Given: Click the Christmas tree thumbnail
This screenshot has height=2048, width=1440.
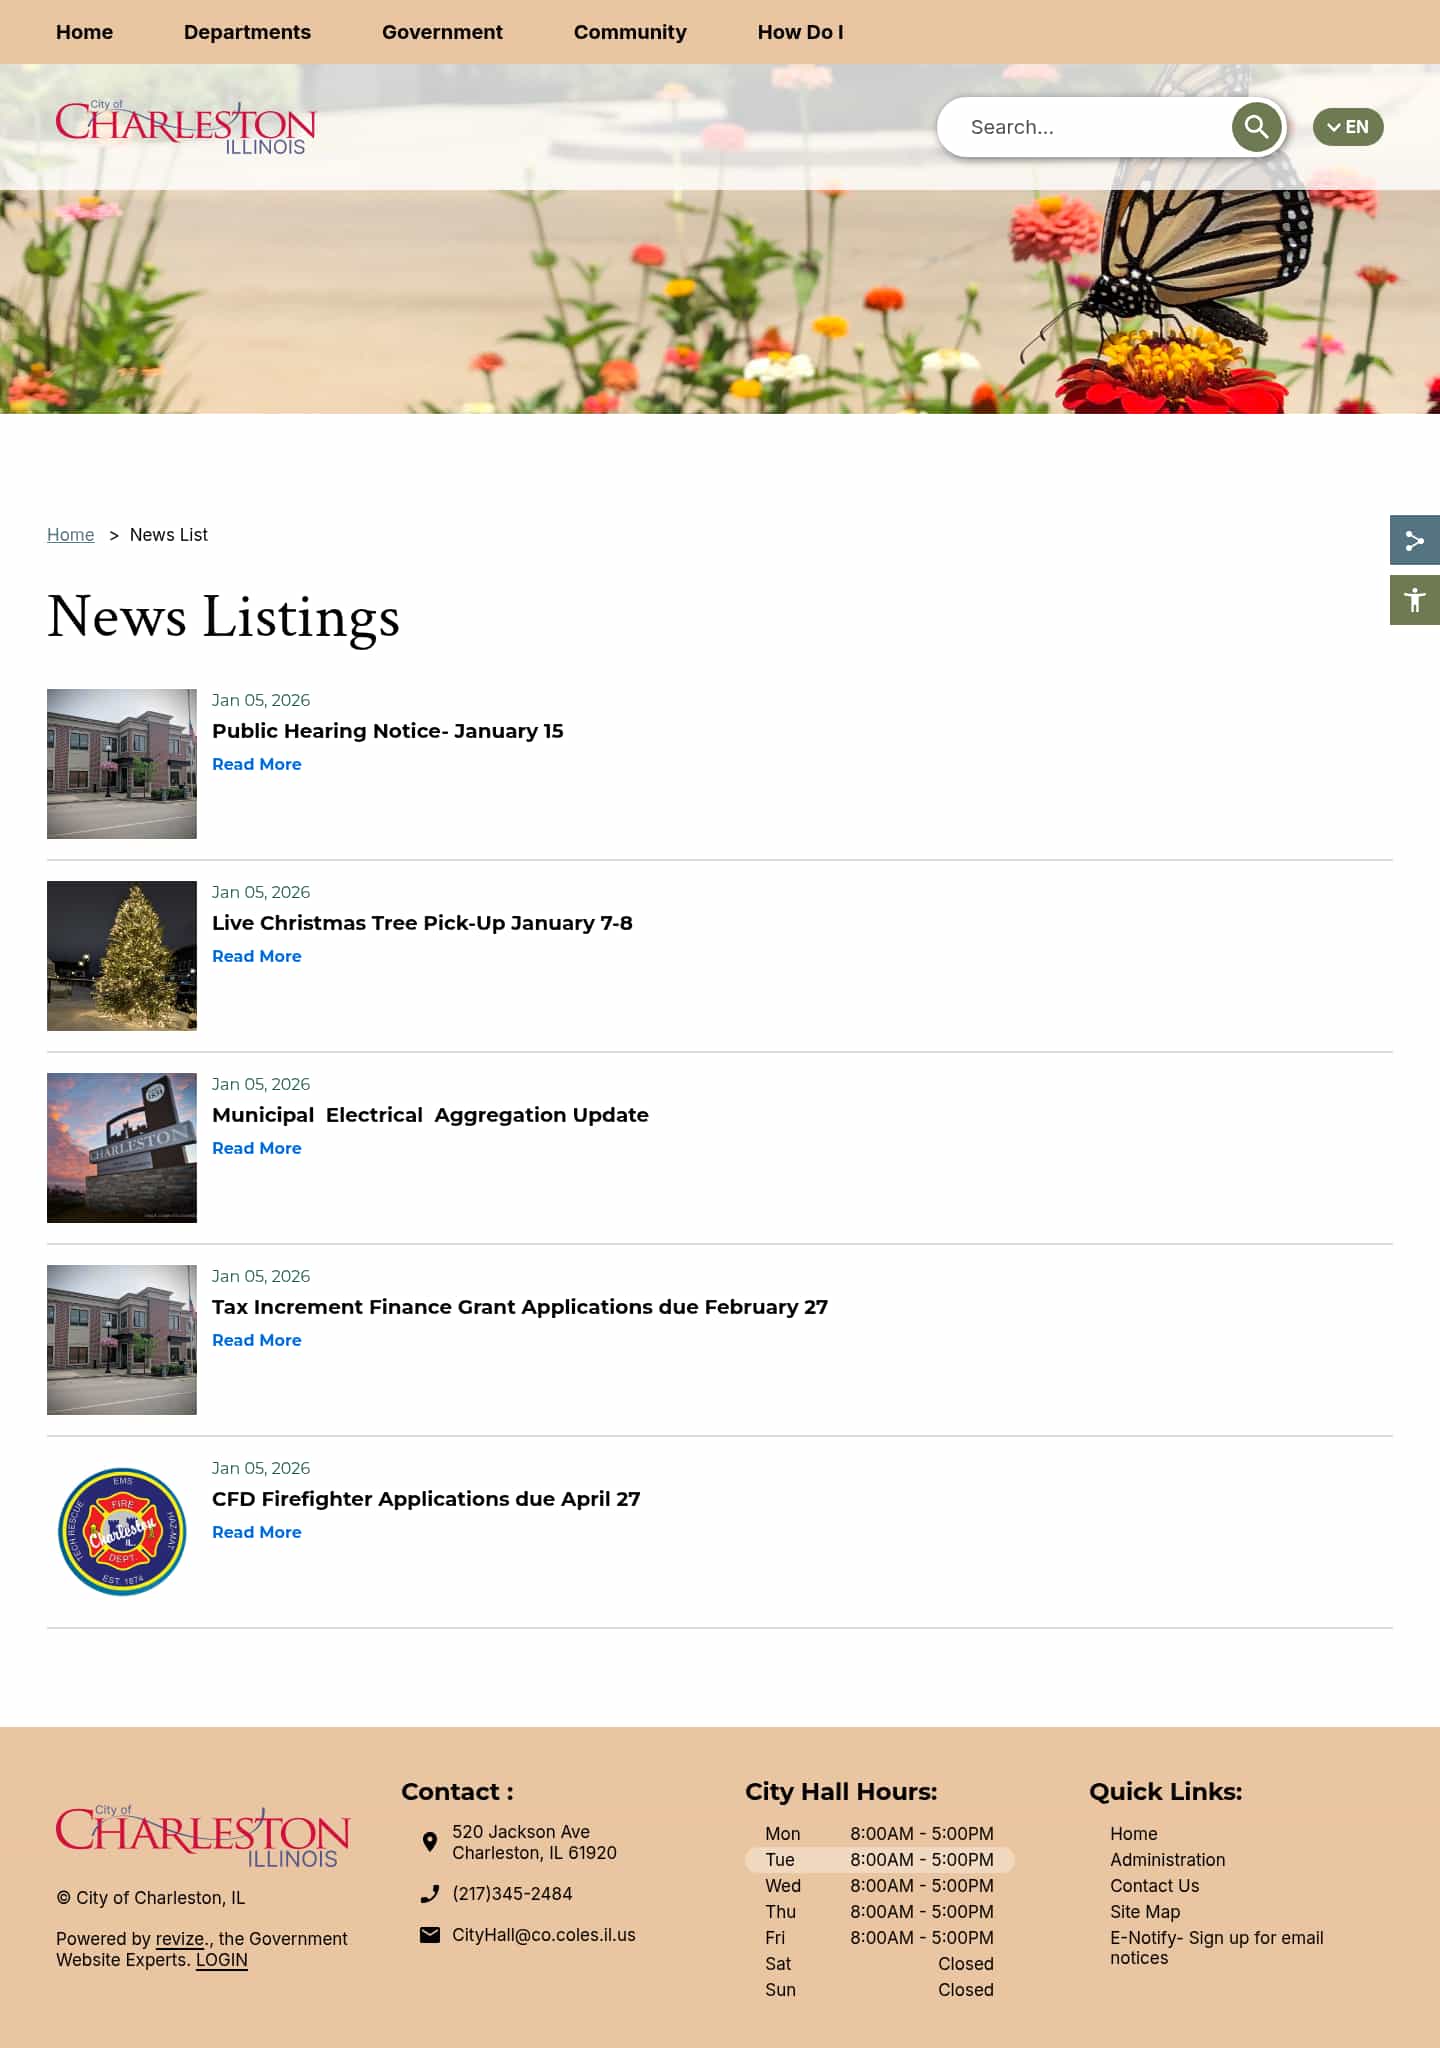Looking at the screenshot, I should [x=122, y=956].
